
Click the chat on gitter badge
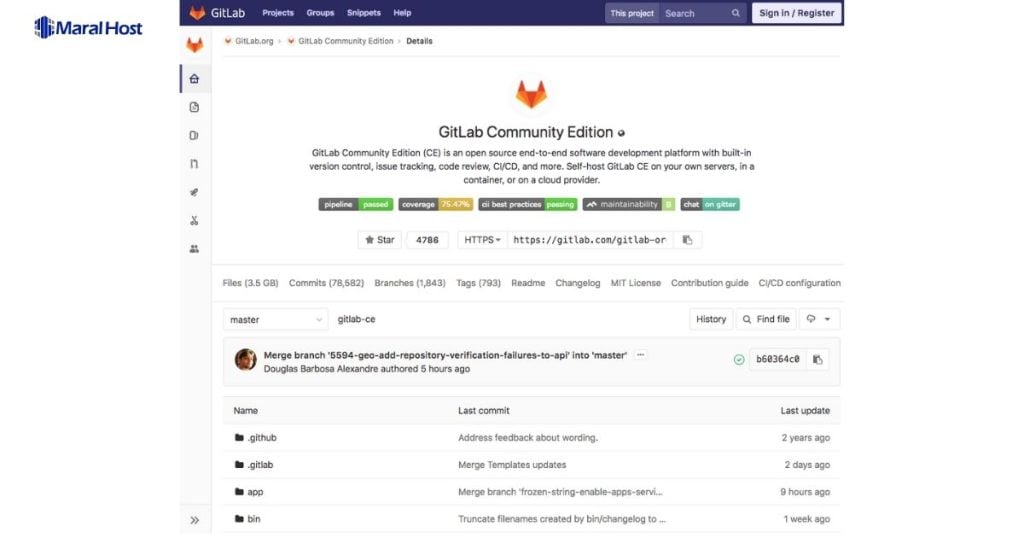[710, 204]
